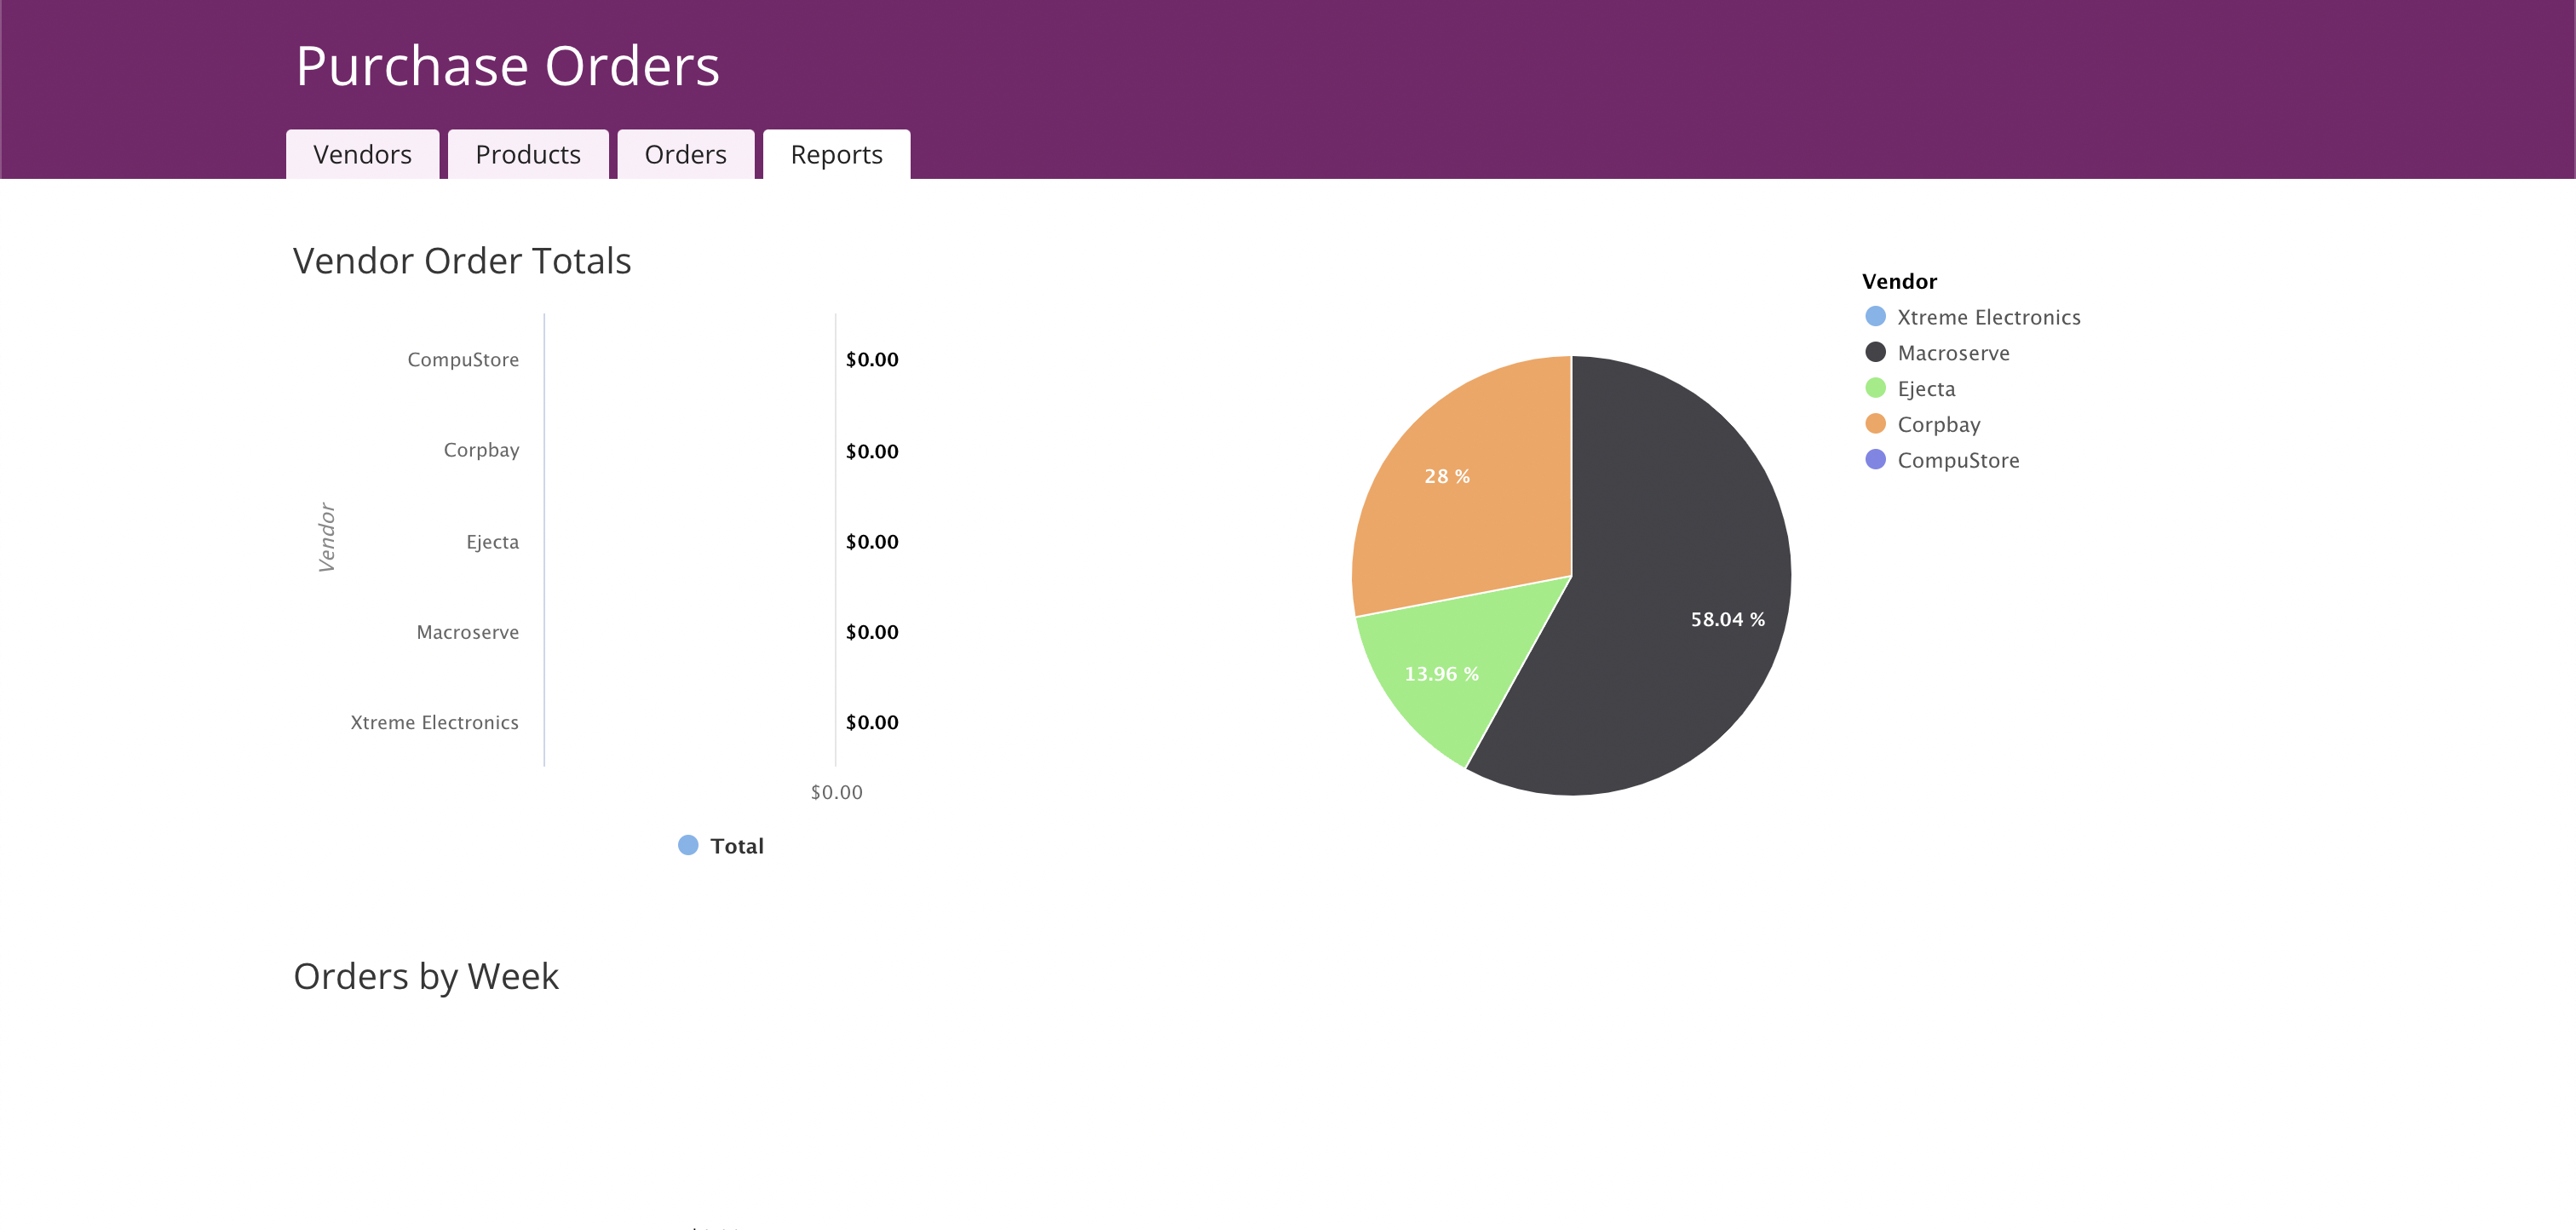Click the Vendor Order Totals heading
This screenshot has width=2576, height=1230.
pos(462,261)
